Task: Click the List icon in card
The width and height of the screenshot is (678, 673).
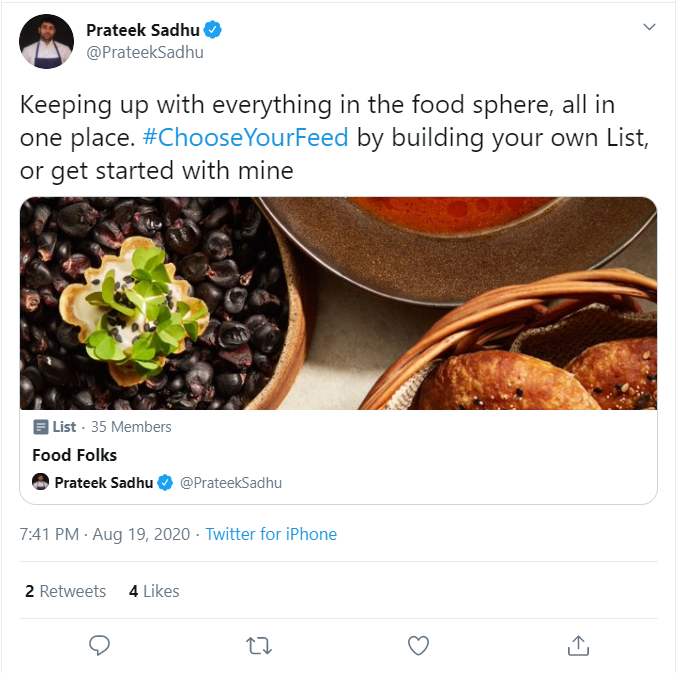Action: coord(40,427)
